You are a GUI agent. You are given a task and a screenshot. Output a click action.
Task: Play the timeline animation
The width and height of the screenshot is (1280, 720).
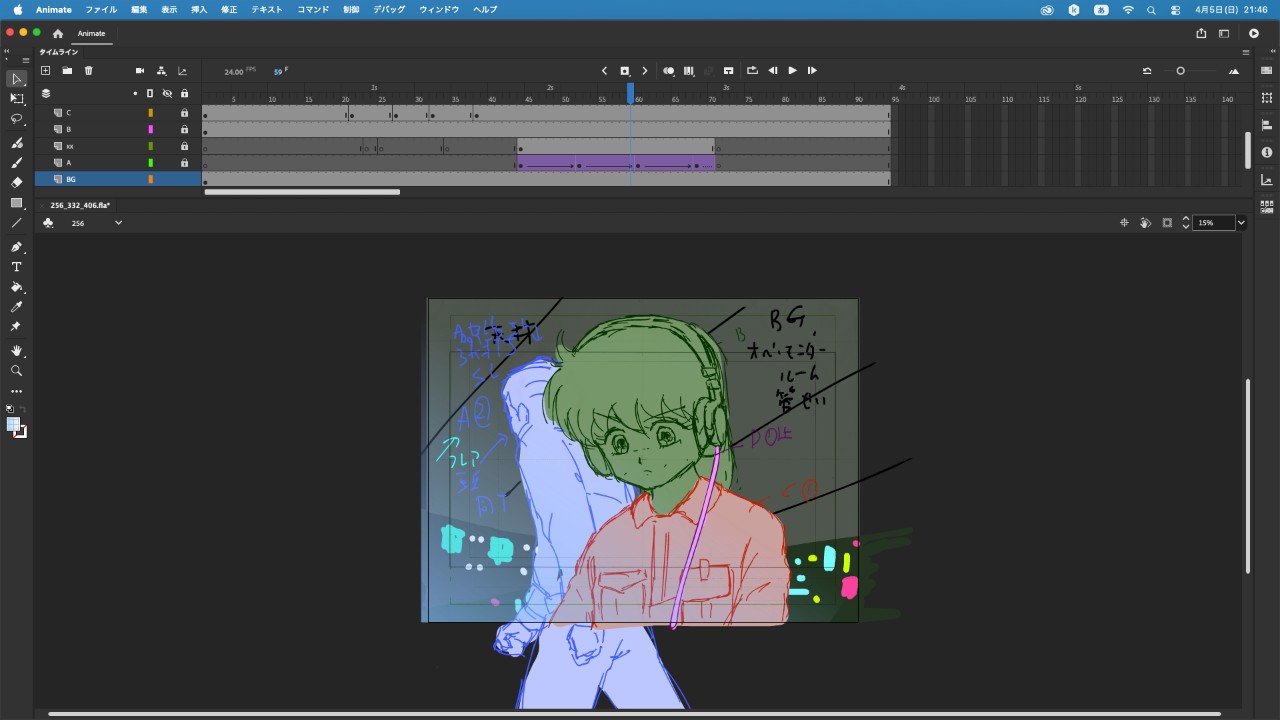point(793,71)
